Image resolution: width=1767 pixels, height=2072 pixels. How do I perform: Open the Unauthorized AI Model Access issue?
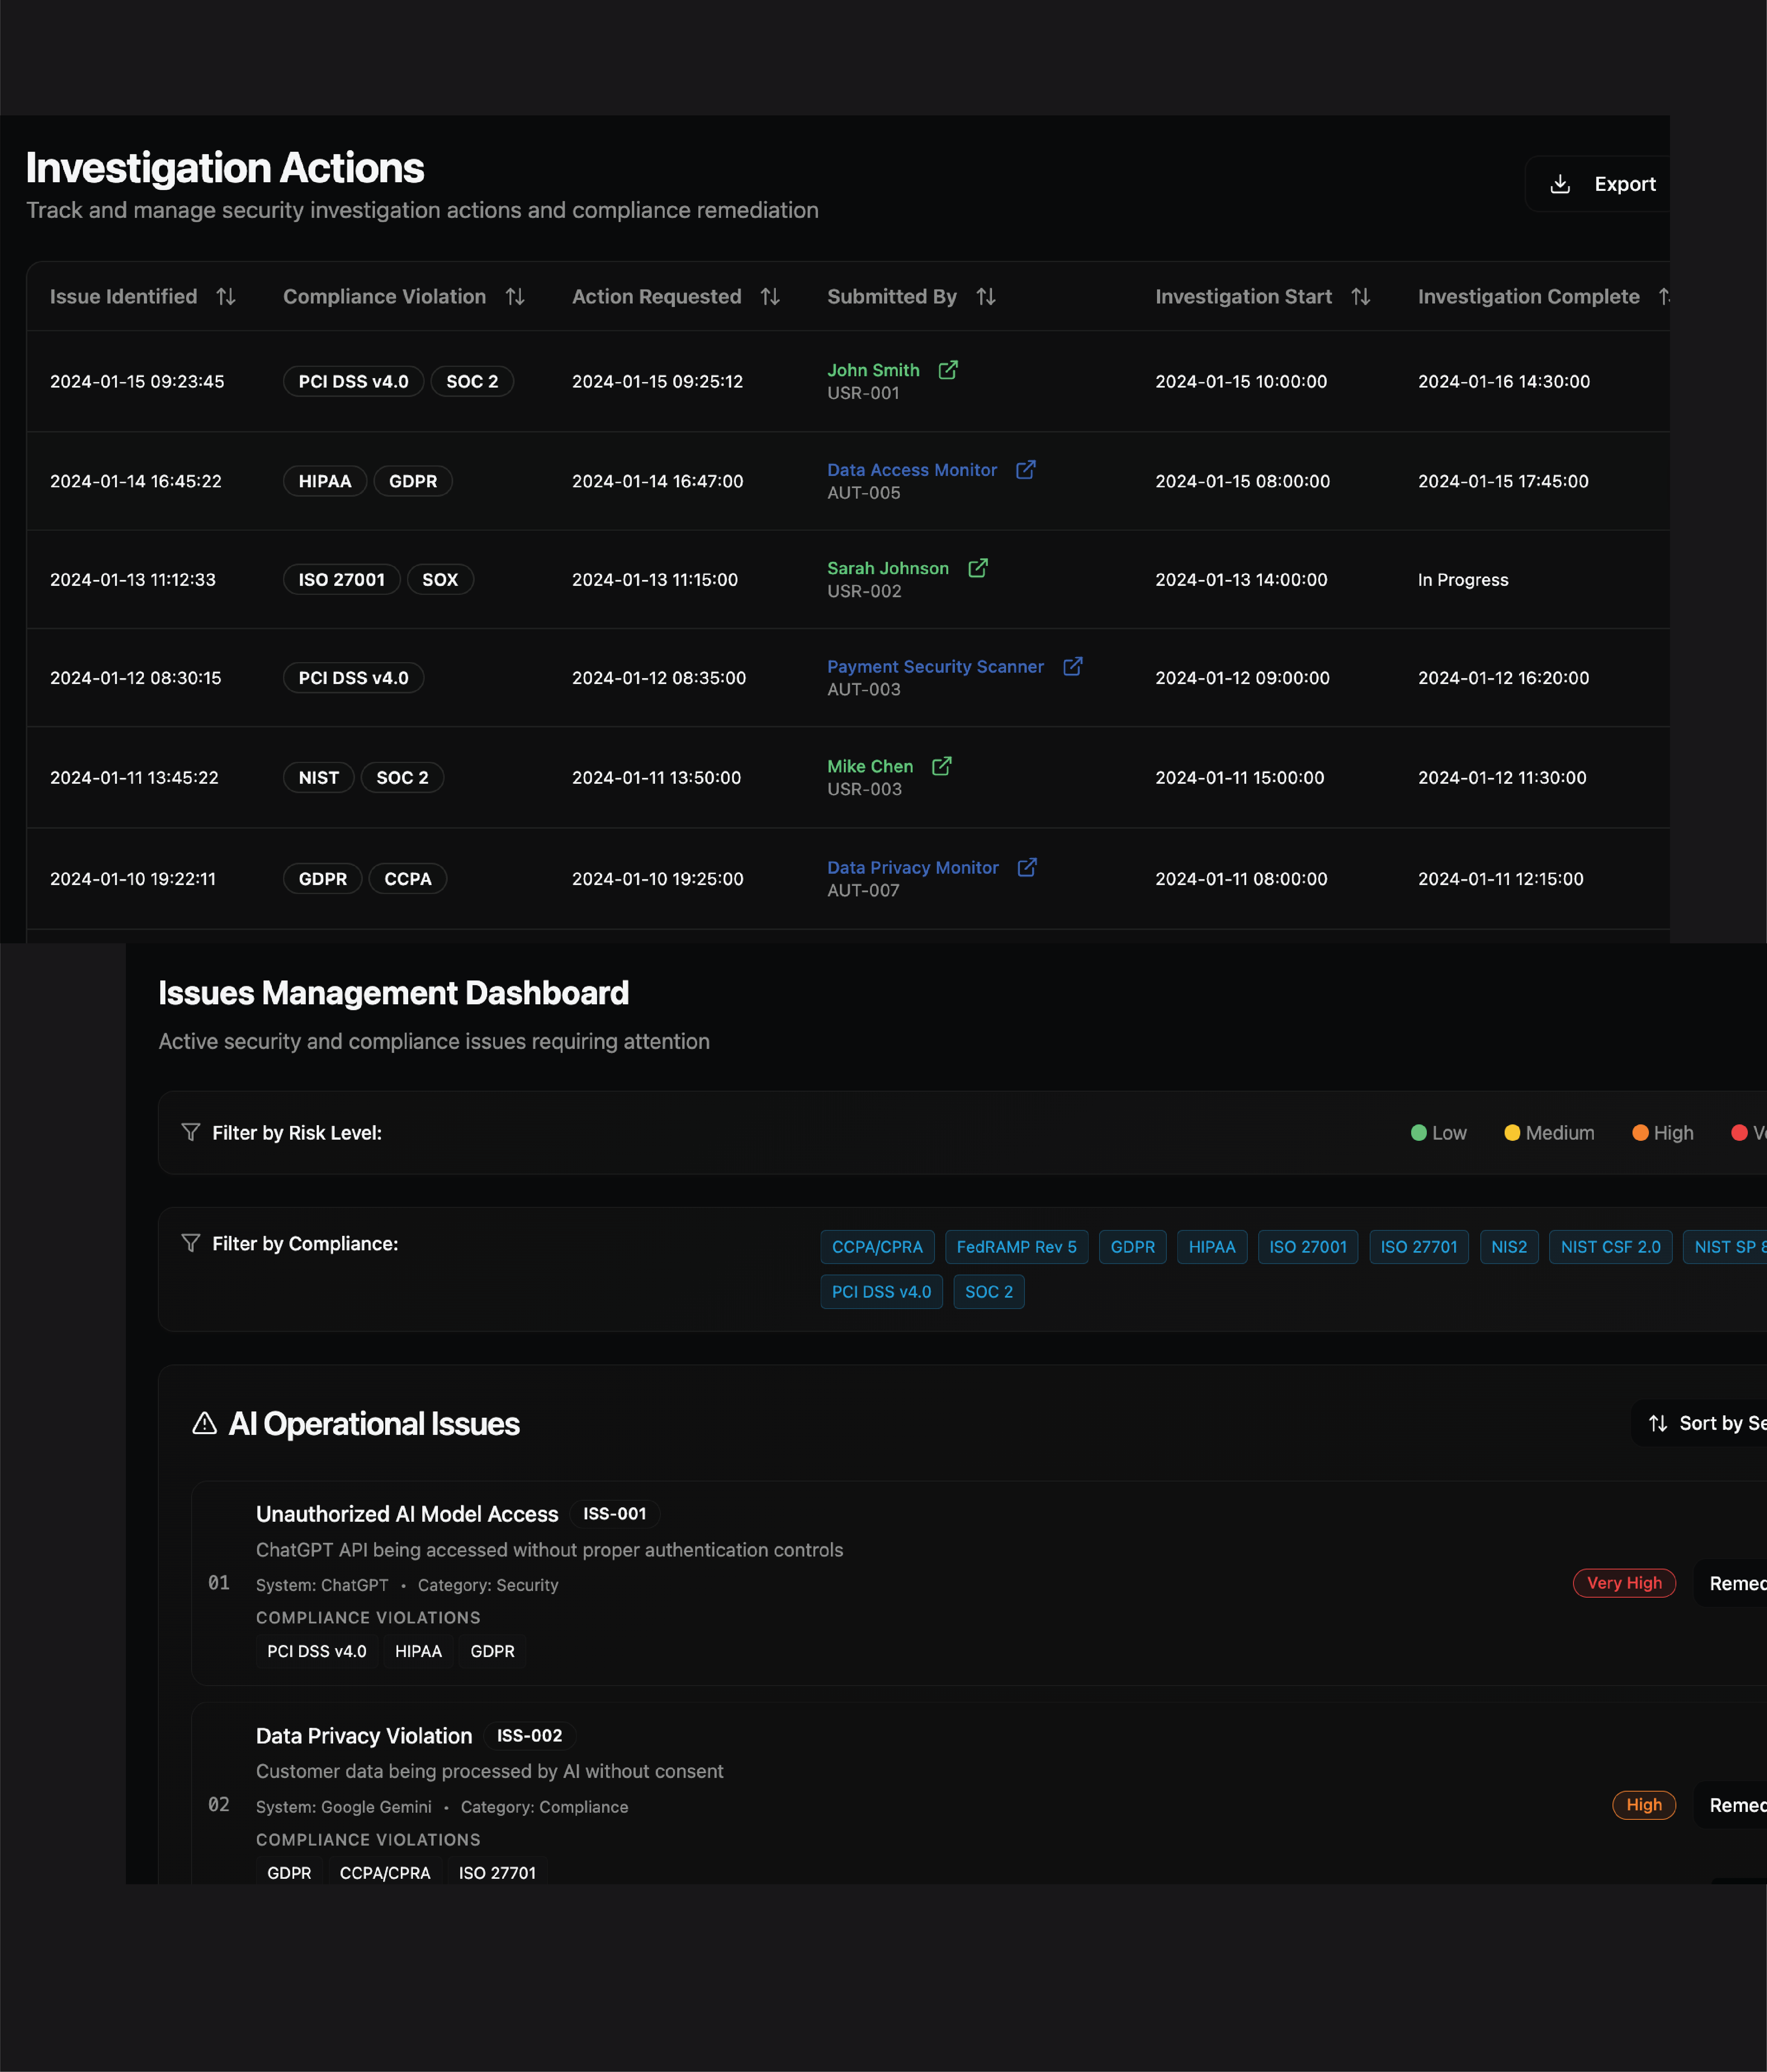pyautogui.click(x=407, y=1514)
